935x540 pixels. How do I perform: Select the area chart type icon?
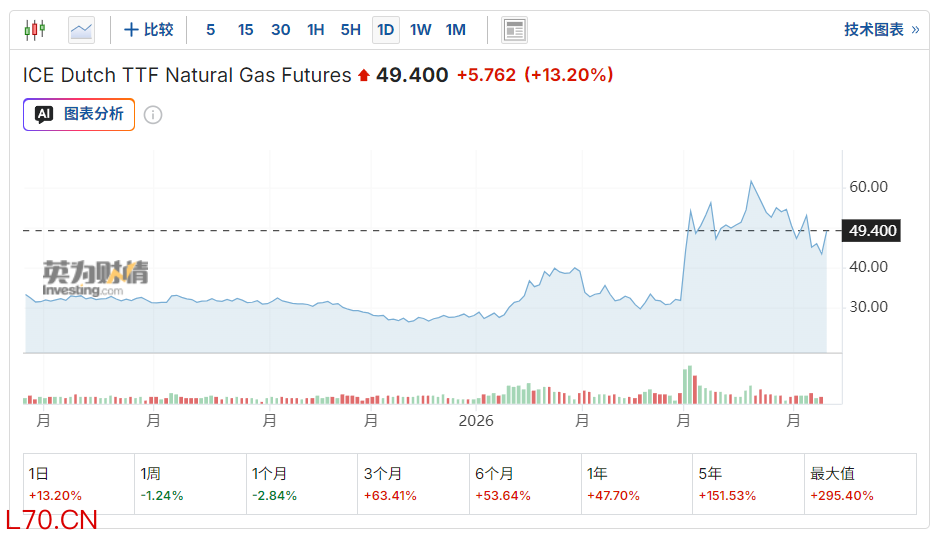pos(81,30)
